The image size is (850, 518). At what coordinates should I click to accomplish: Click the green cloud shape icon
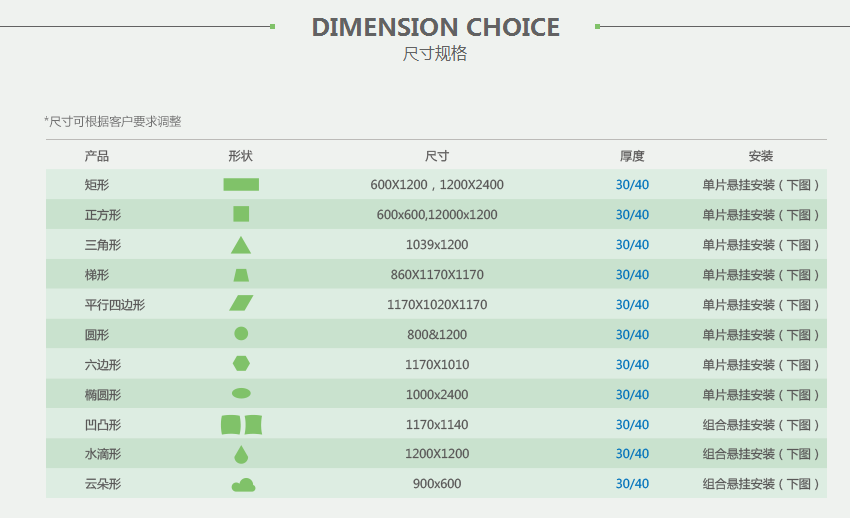coord(243,485)
